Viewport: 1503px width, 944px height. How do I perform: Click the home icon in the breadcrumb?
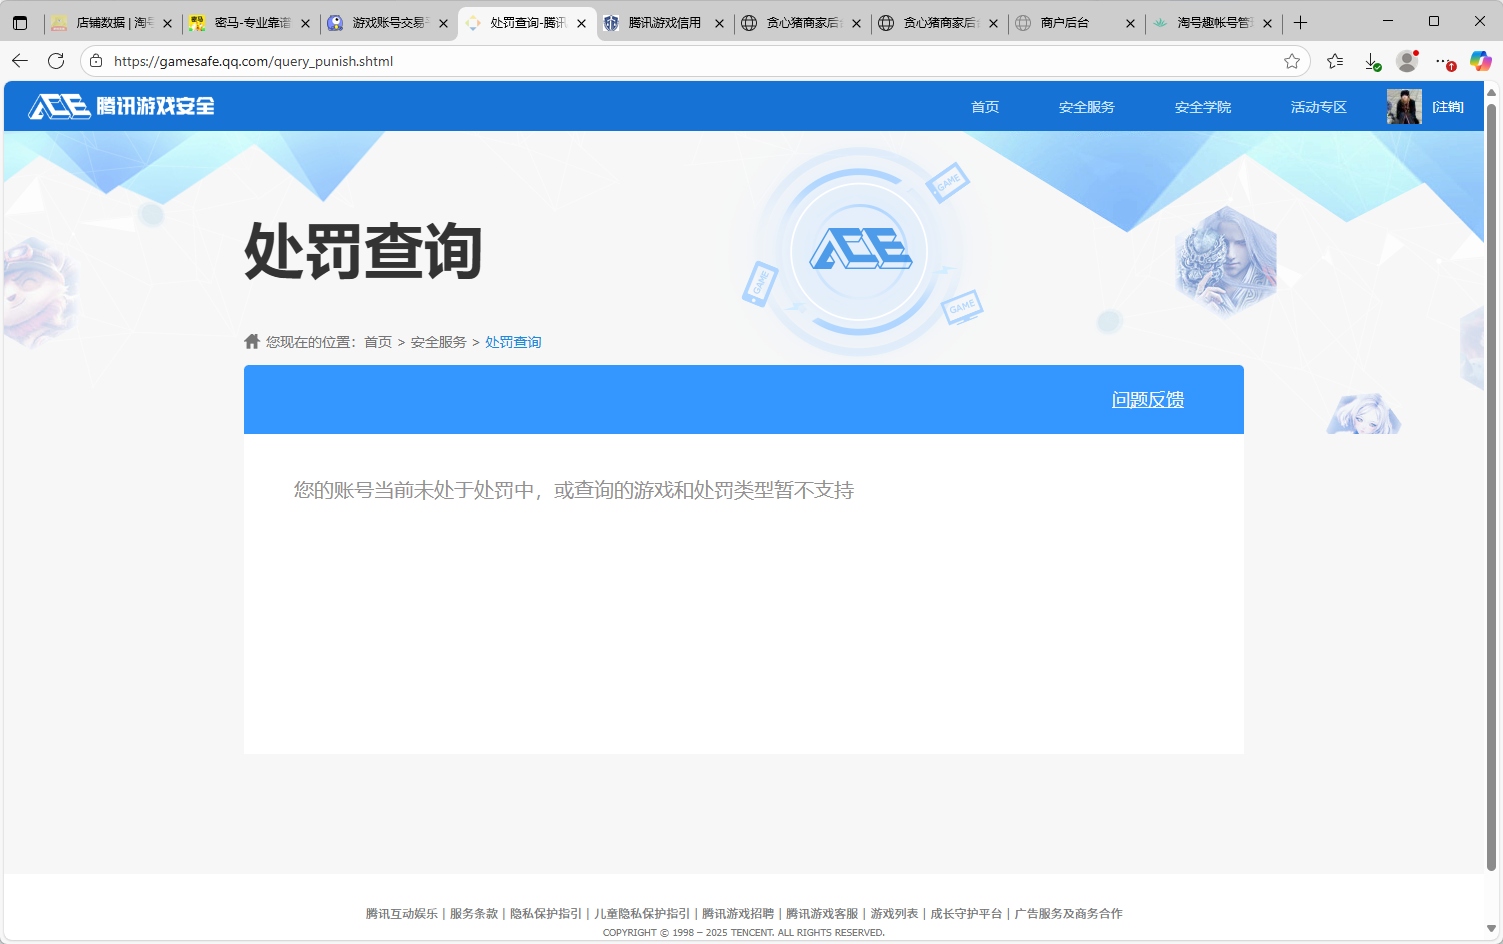tap(251, 341)
